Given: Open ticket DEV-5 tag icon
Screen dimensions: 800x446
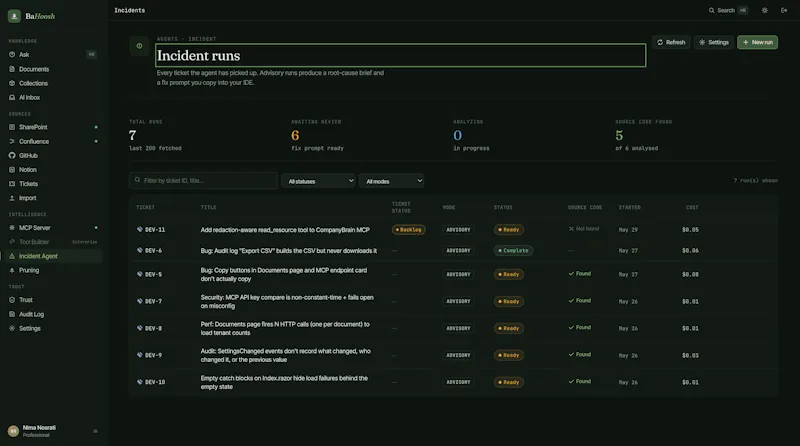Looking at the screenshot, I should tap(140, 275).
